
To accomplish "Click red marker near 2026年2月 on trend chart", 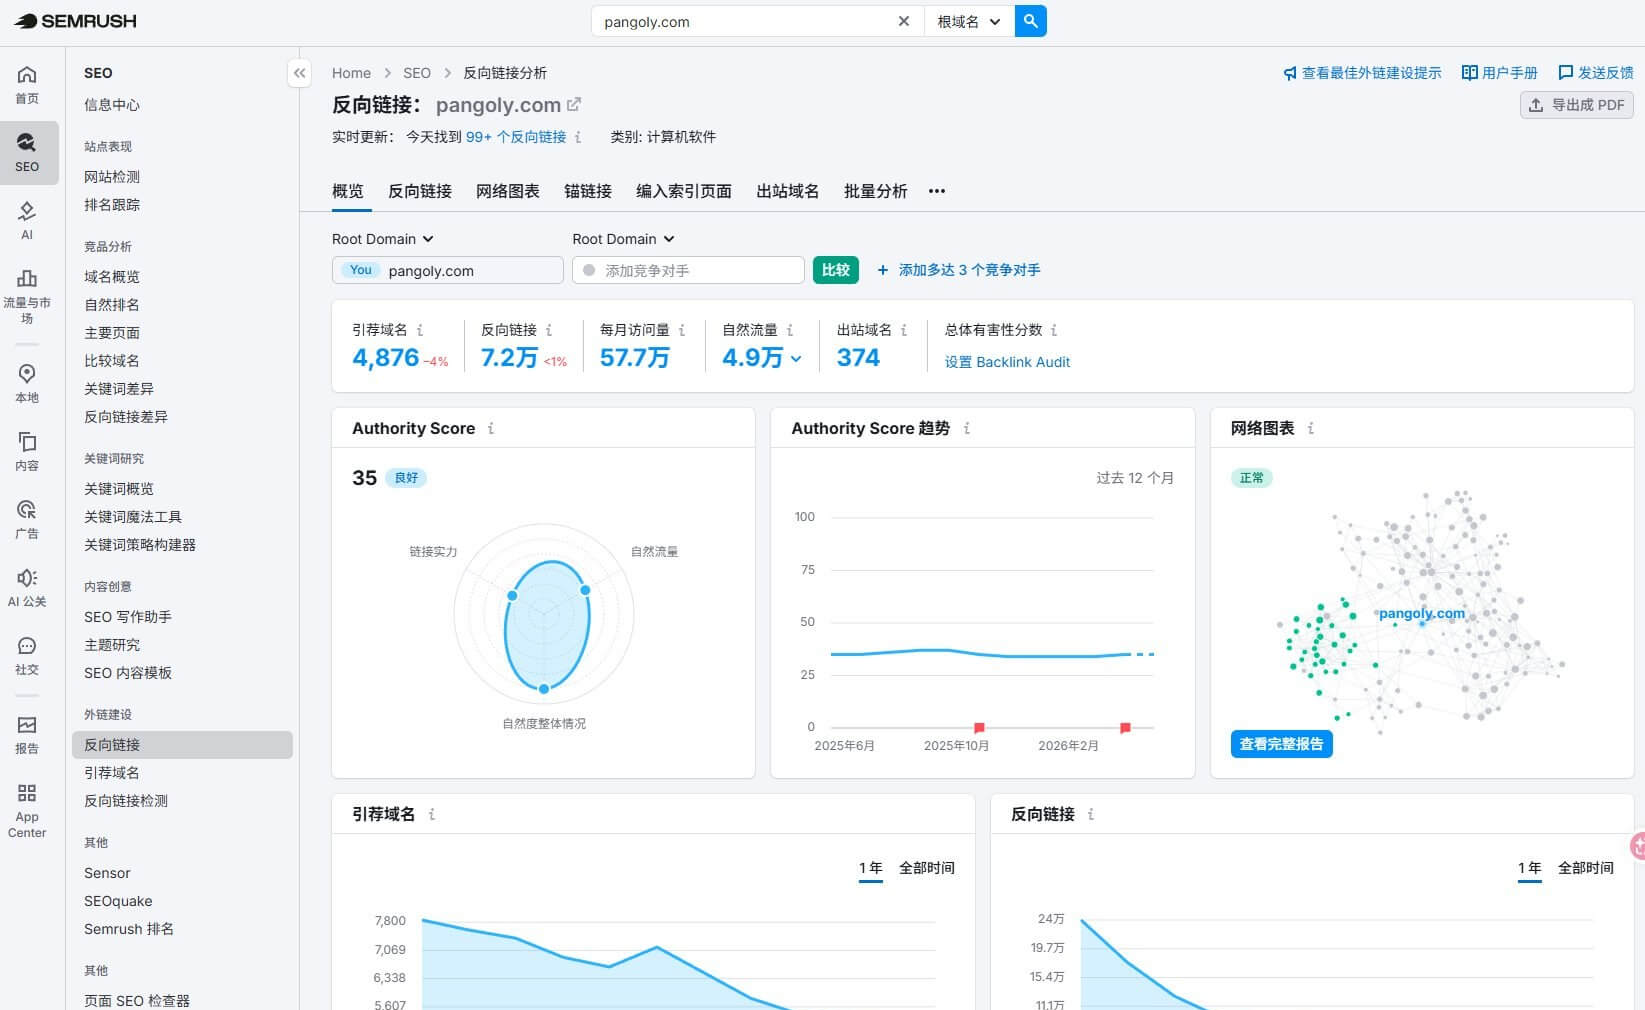I will pos(1125,728).
